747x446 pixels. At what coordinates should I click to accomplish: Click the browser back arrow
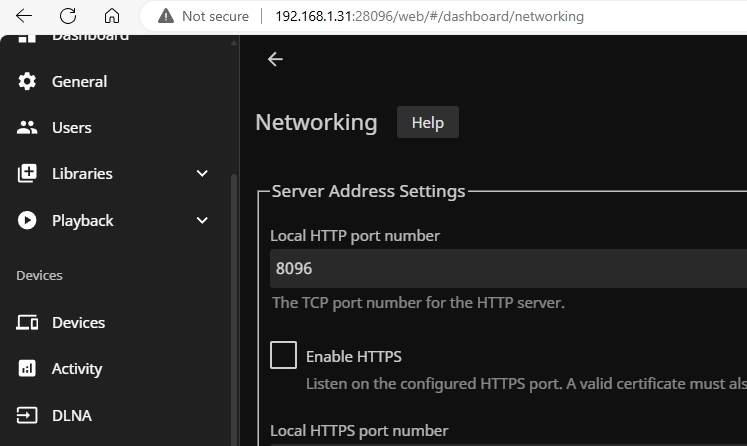pyautogui.click(x=24, y=16)
